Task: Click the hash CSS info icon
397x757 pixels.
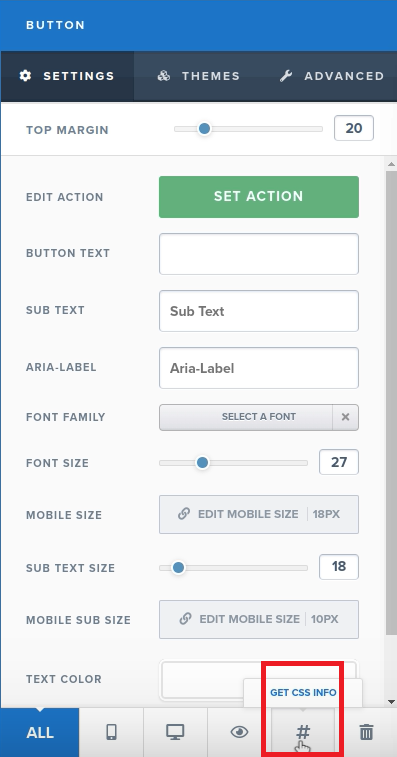Action: (303, 732)
